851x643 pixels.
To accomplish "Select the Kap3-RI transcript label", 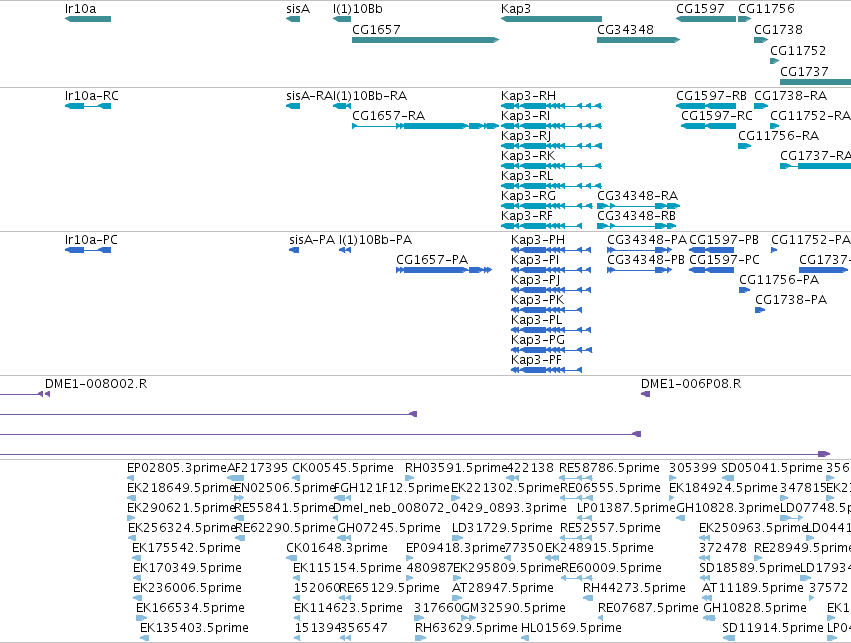I will pyautogui.click(x=525, y=116).
